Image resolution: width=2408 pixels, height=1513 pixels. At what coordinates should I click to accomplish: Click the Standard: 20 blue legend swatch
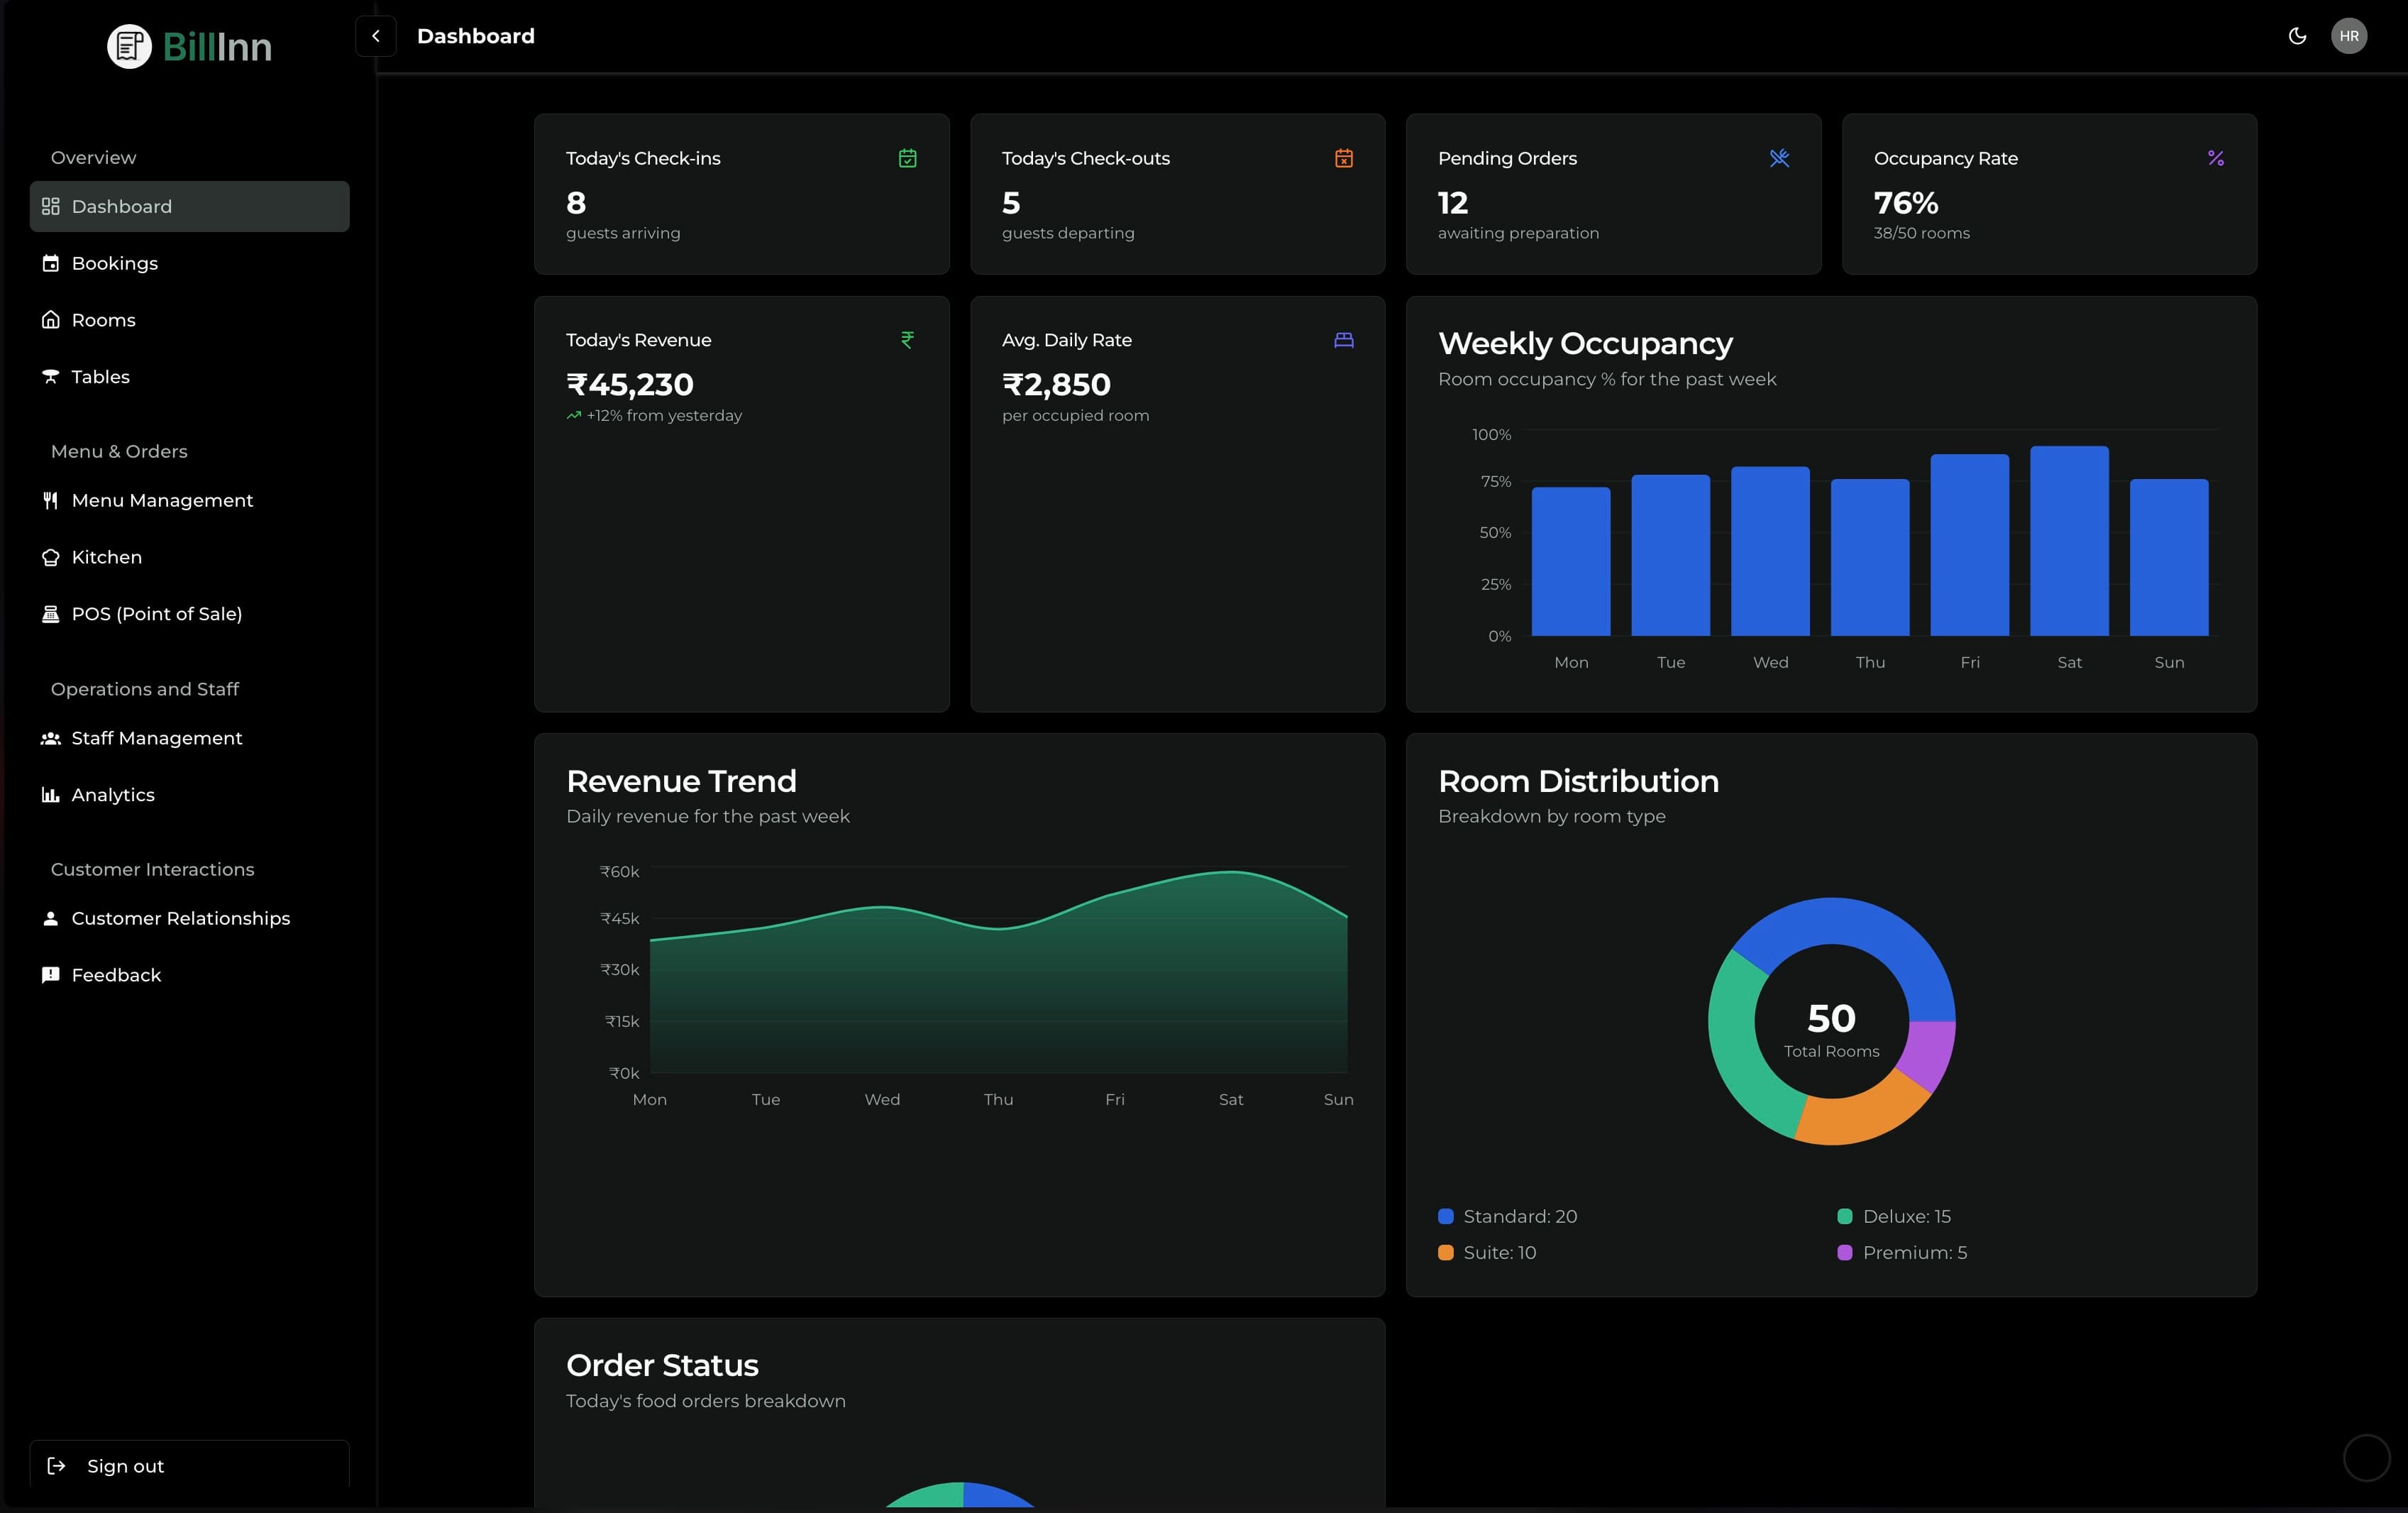(1445, 1216)
